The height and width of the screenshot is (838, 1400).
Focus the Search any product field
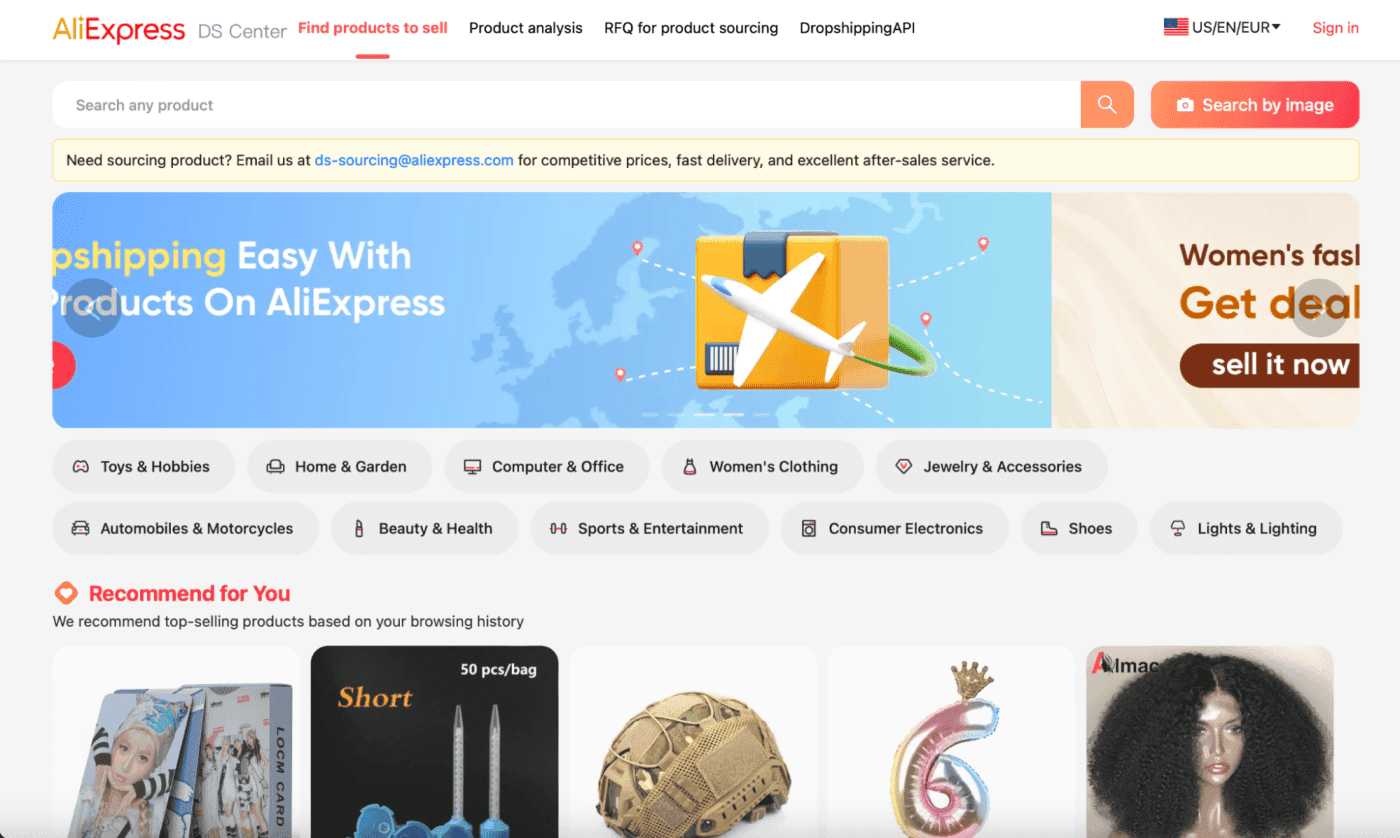coord(566,105)
